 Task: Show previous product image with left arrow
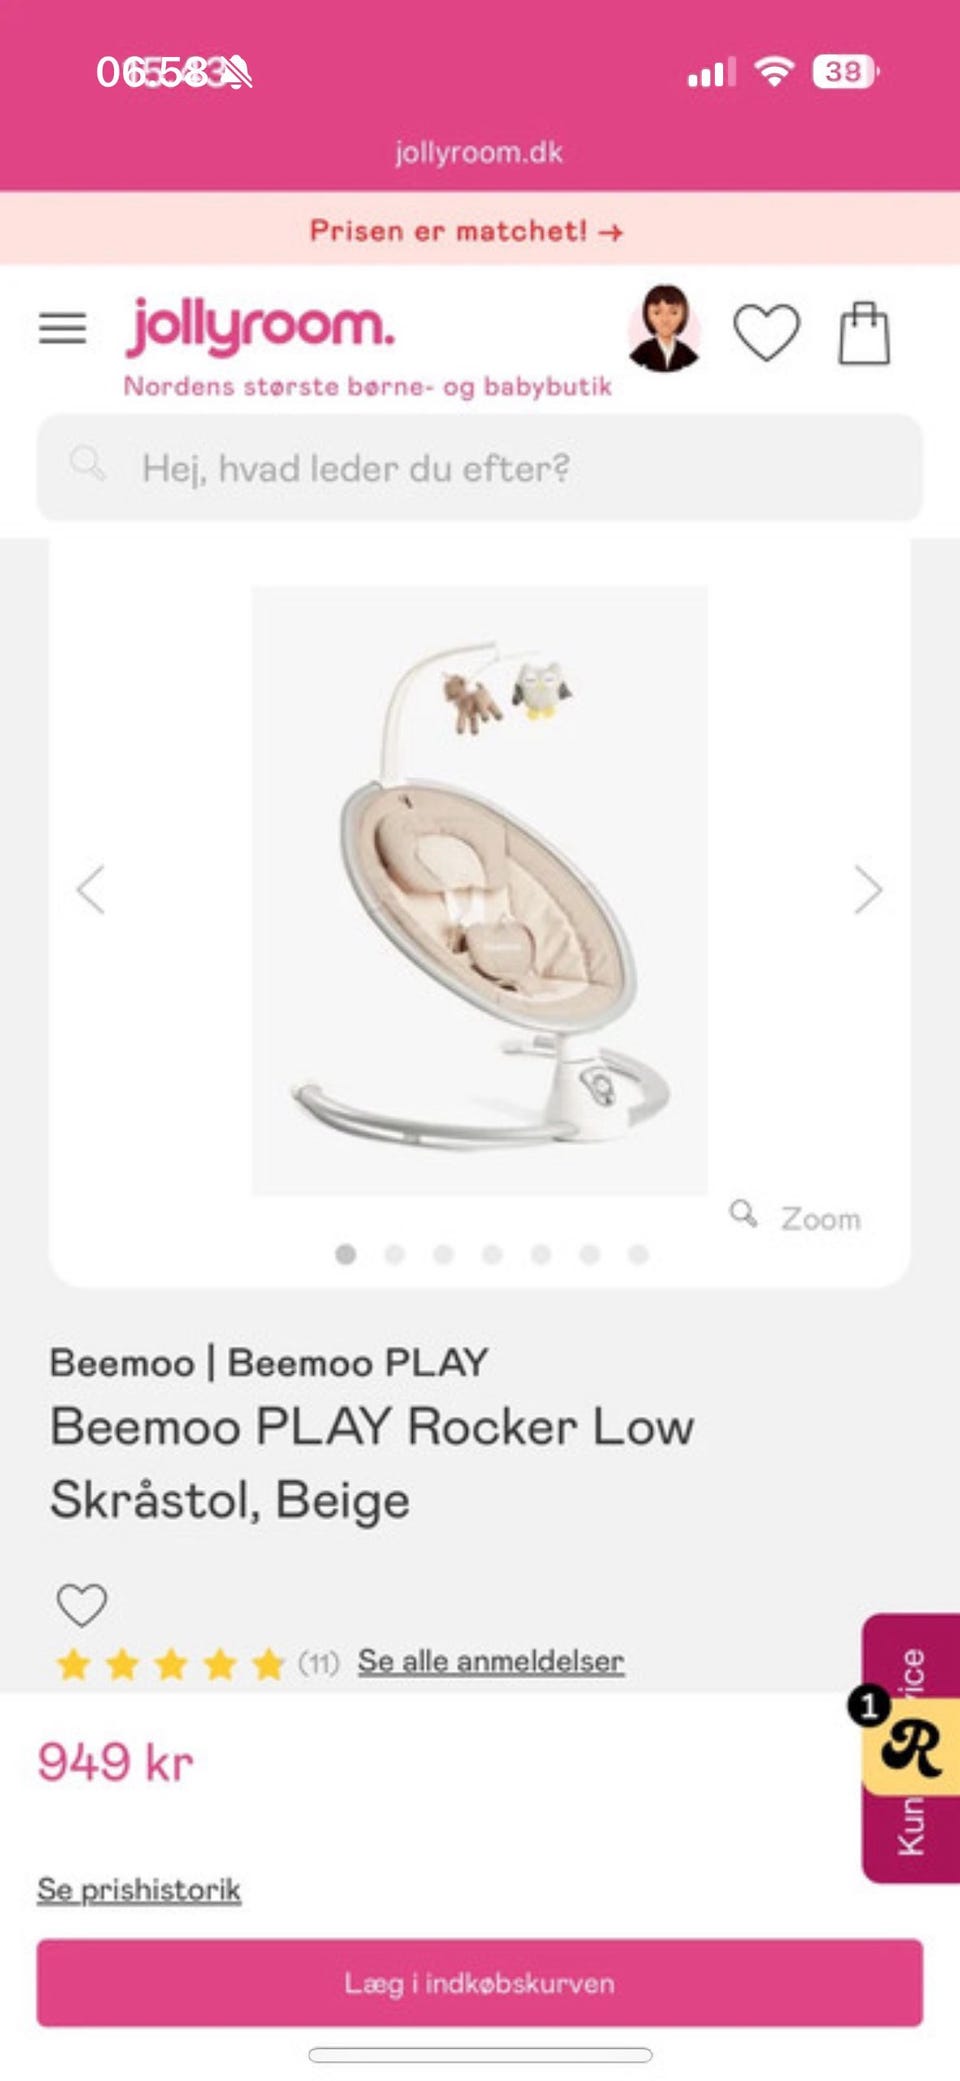[x=92, y=889]
